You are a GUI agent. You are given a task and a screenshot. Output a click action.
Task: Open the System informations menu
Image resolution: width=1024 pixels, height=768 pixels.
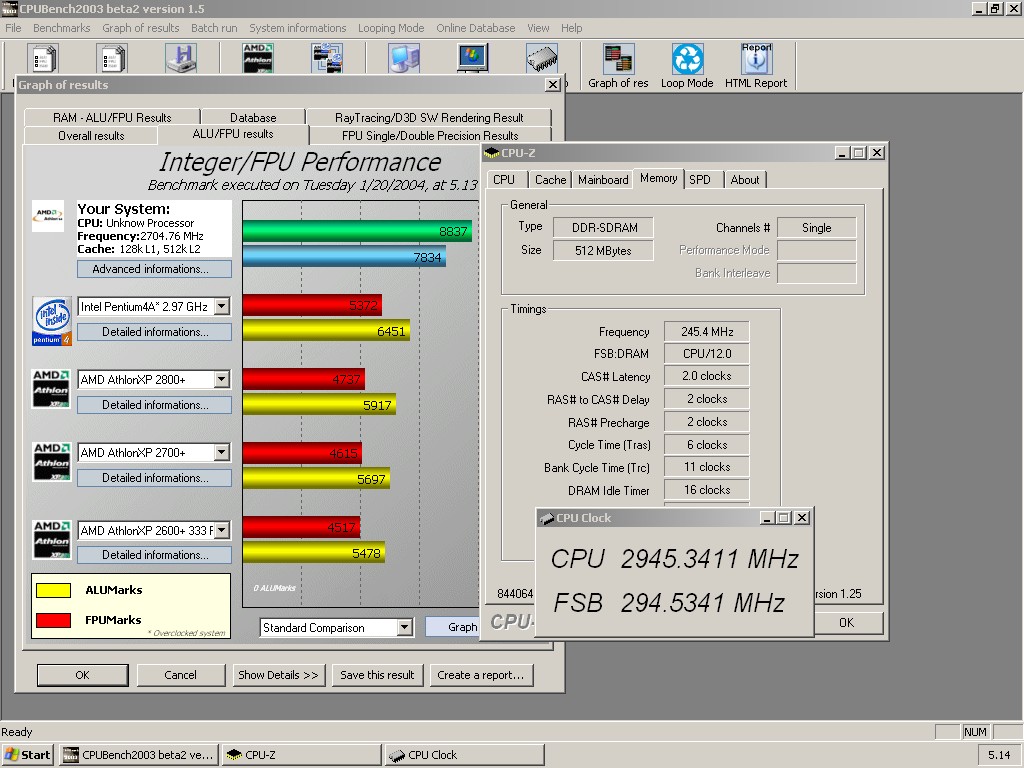tap(298, 28)
